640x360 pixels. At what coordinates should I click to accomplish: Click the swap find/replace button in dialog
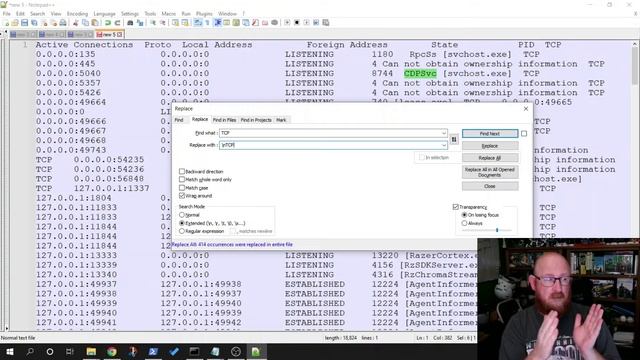tap(454, 140)
